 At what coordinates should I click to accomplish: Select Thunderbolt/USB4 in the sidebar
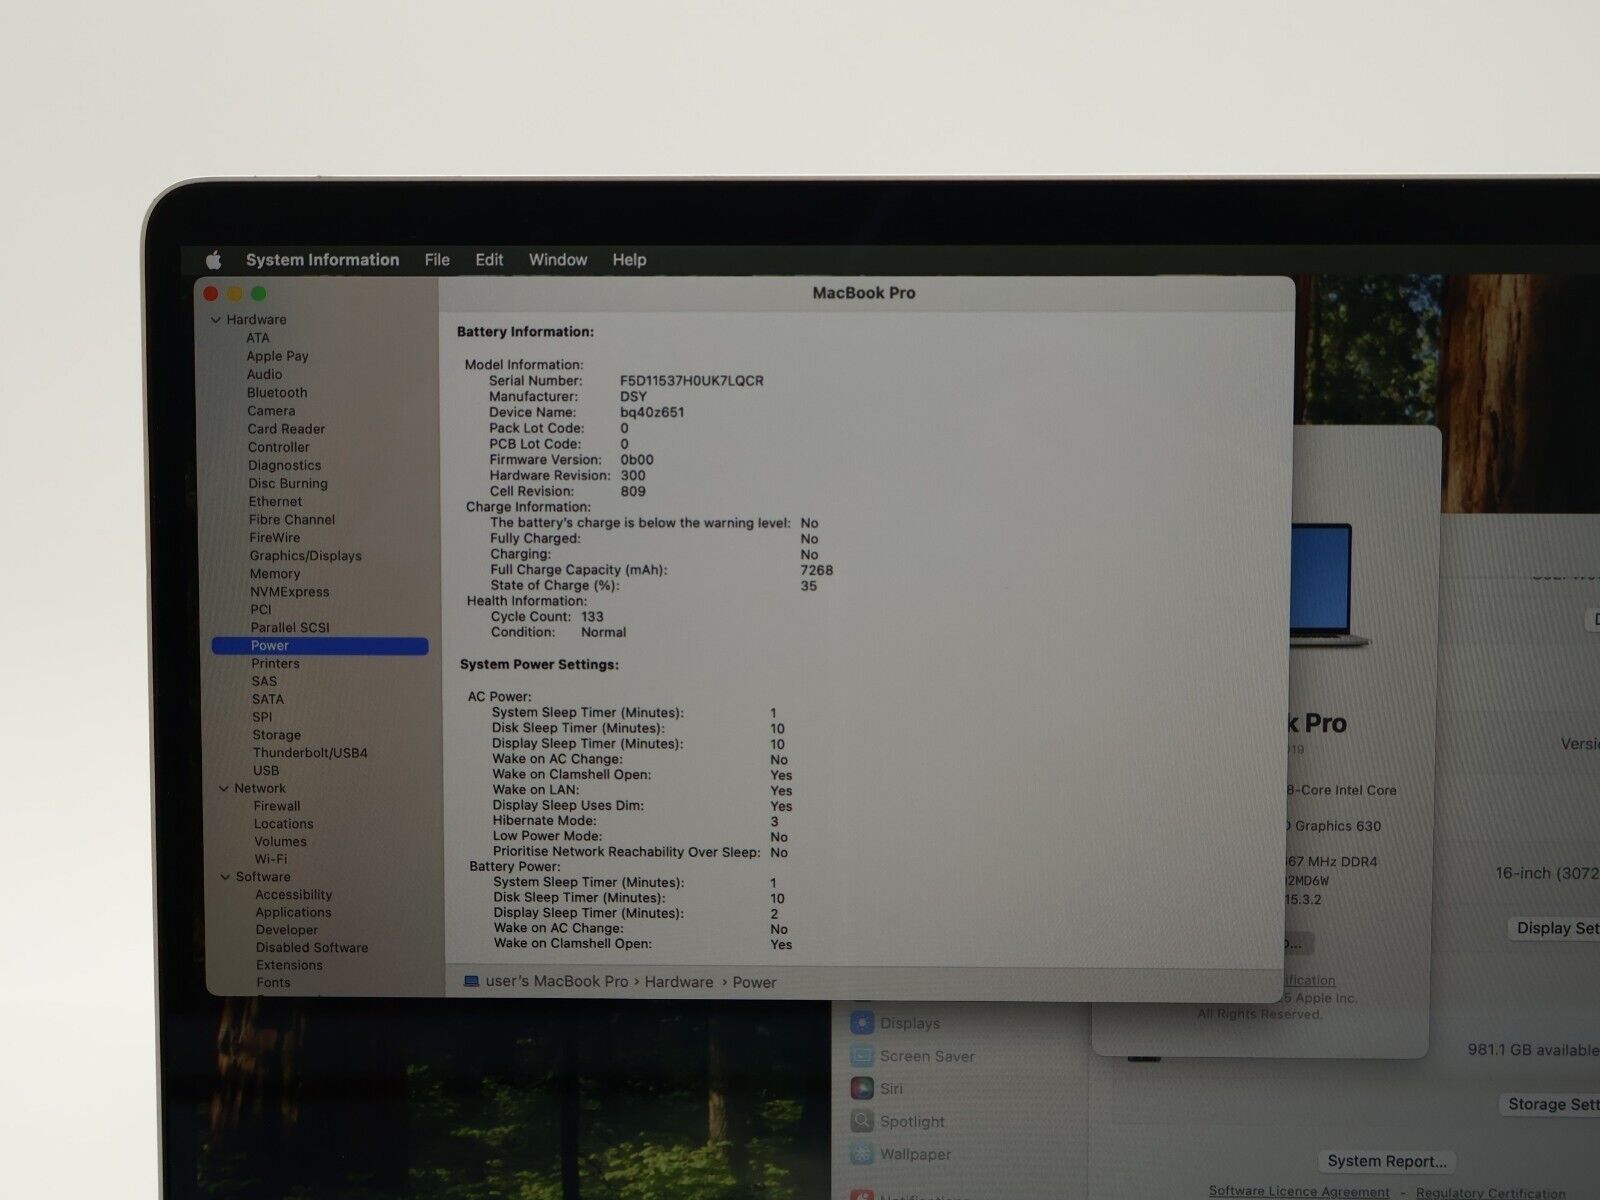click(x=310, y=753)
